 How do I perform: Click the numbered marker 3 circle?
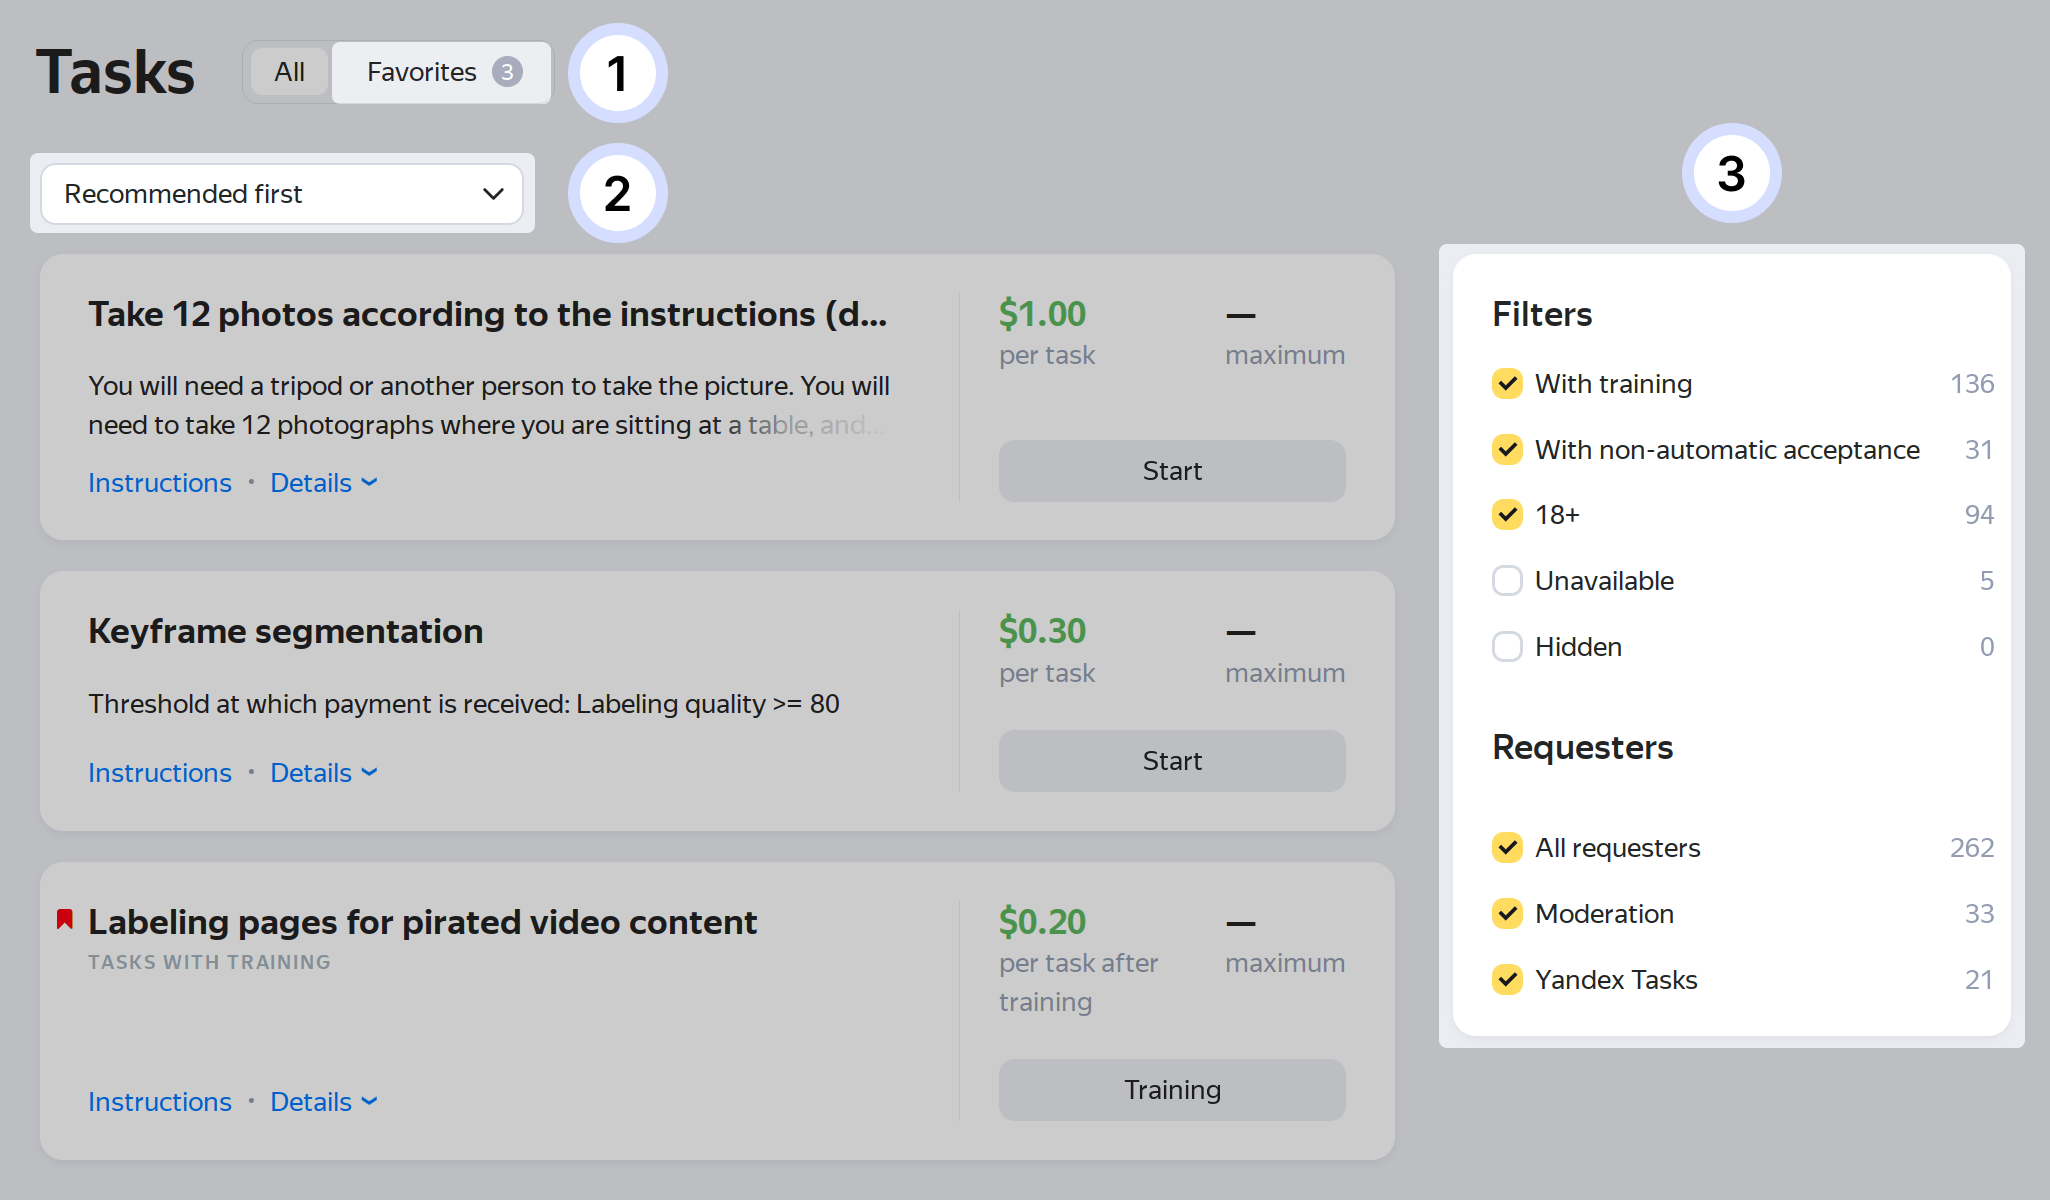pos(1731,173)
